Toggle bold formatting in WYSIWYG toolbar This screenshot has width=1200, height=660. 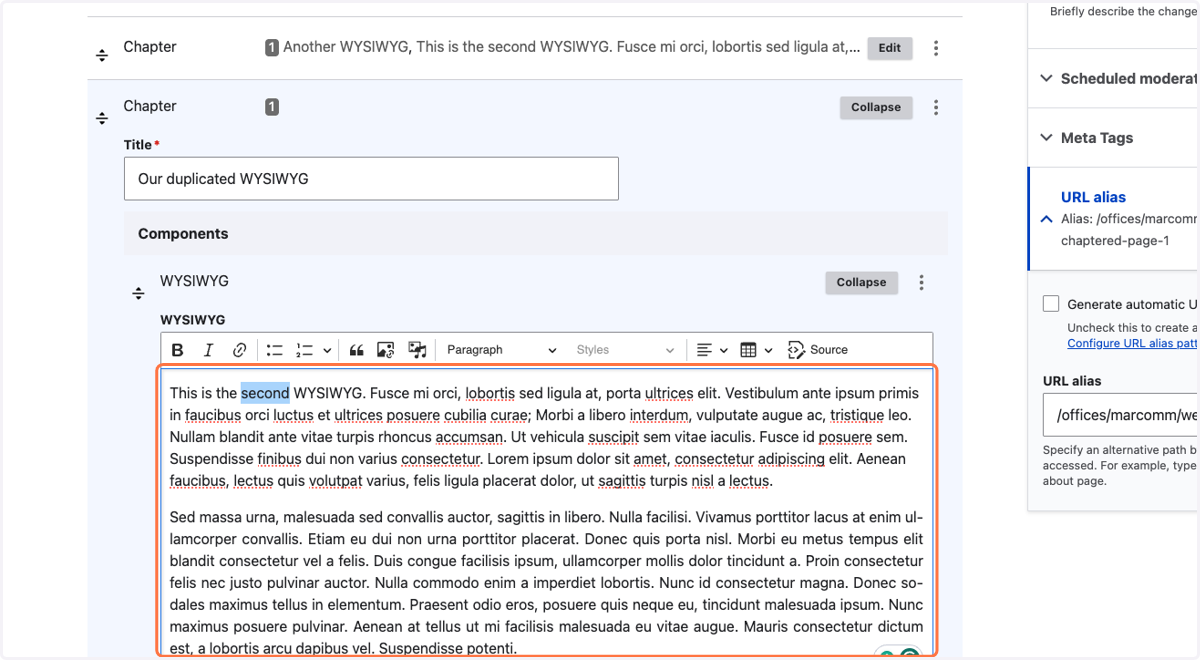pyautogui.click(x=178, y=350)
